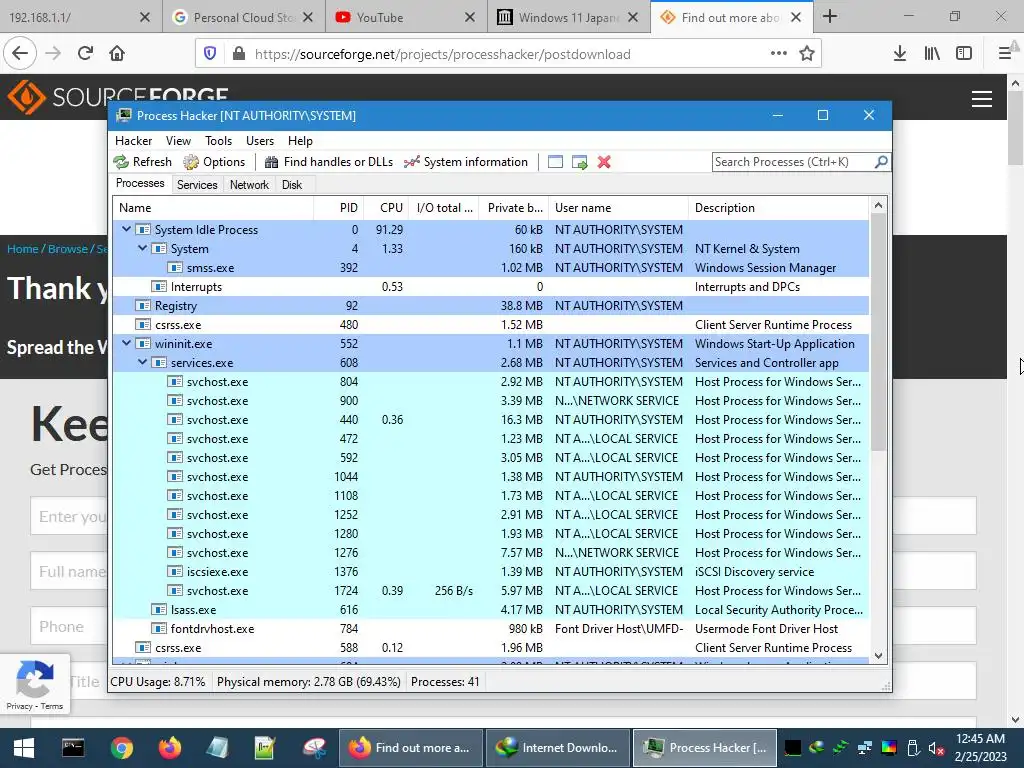Sort by the CPU column header
This screenshot has height=768, width=1024.
[386, 208]
